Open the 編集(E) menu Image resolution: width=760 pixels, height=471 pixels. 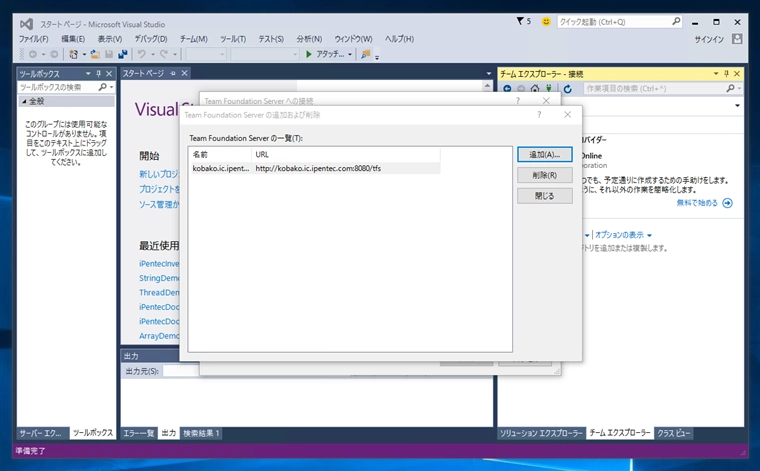coord(73,39)
